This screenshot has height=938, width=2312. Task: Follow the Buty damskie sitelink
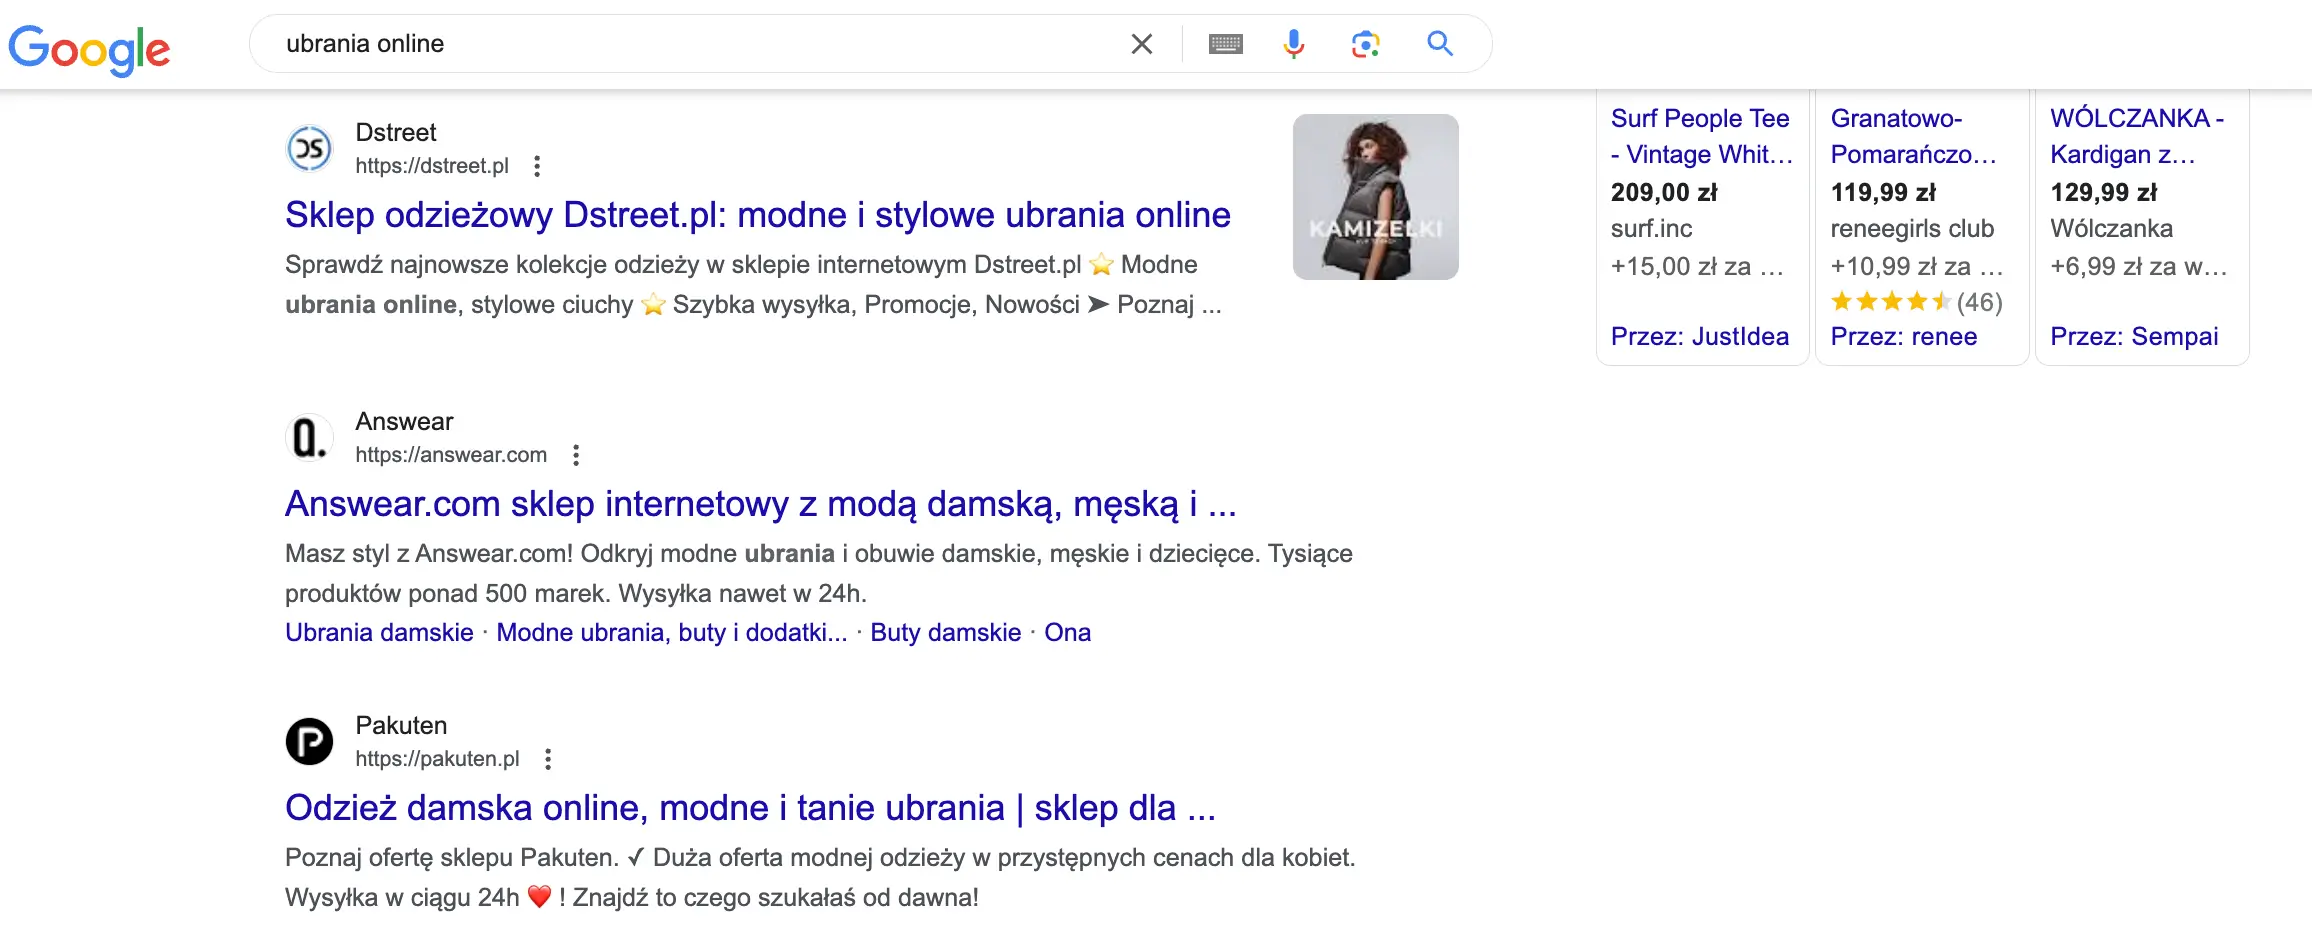click(x=945, y=632)
